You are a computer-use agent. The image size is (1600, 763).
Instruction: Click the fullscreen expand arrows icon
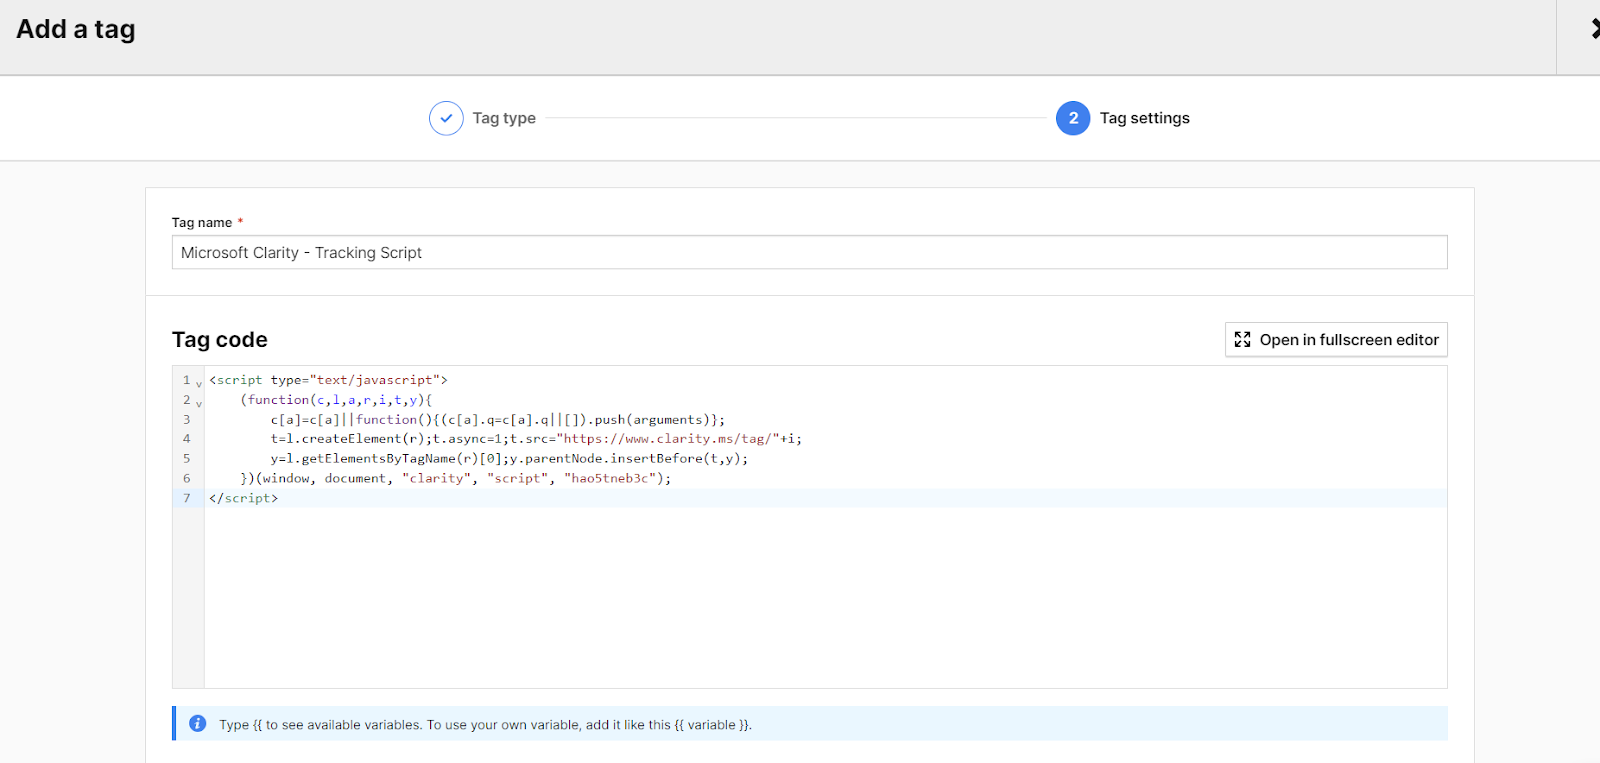(x=1242, y=340)
